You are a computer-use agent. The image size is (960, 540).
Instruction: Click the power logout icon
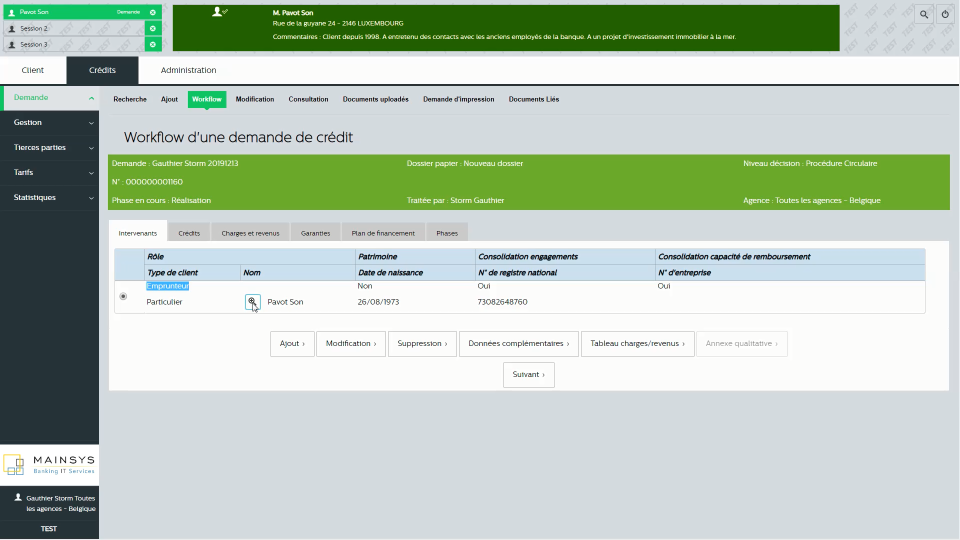(x=945, y=14)
